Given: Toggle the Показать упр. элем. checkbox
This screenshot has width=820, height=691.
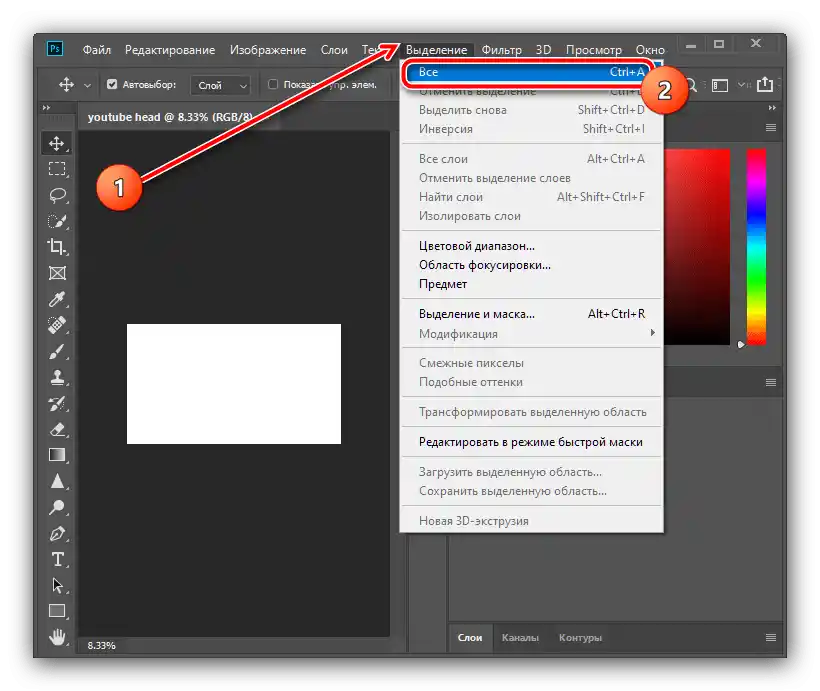Looking at the screenshot, I should tap(273, 84).
